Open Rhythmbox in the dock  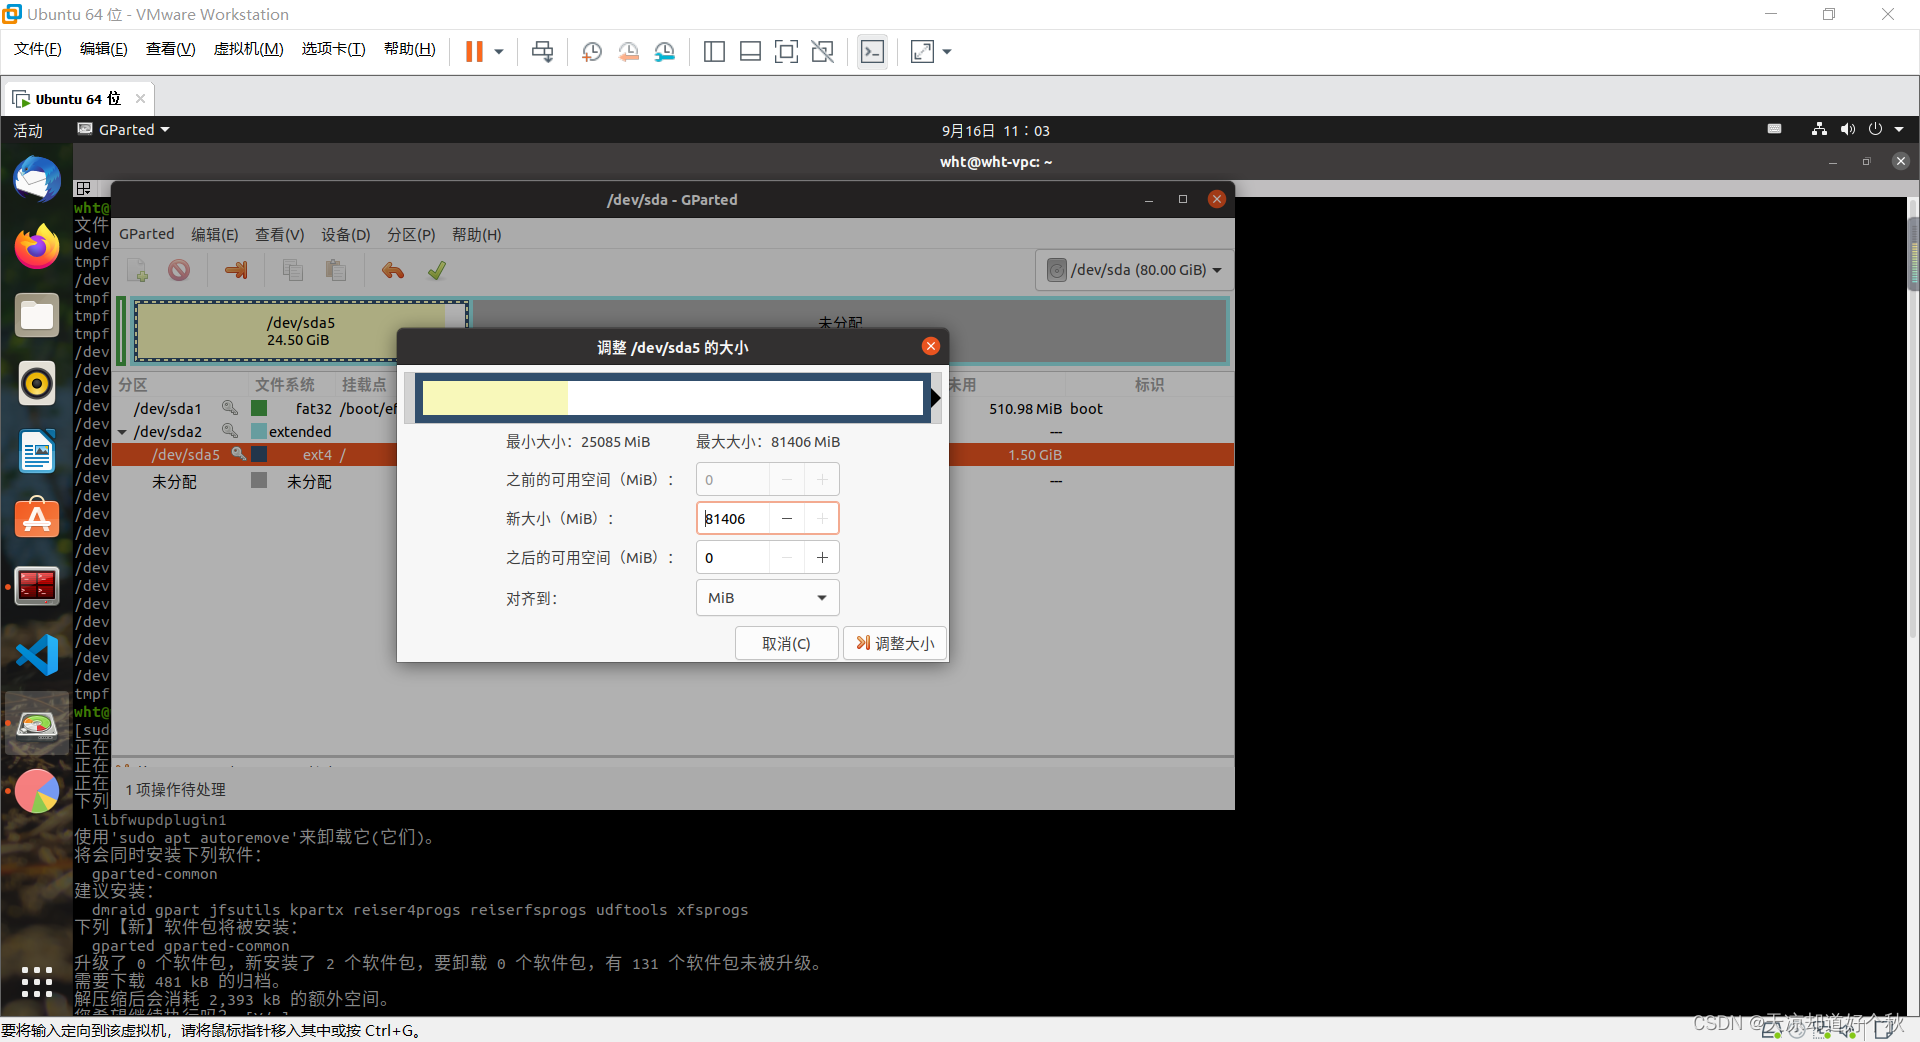click(x=37, y=383)
